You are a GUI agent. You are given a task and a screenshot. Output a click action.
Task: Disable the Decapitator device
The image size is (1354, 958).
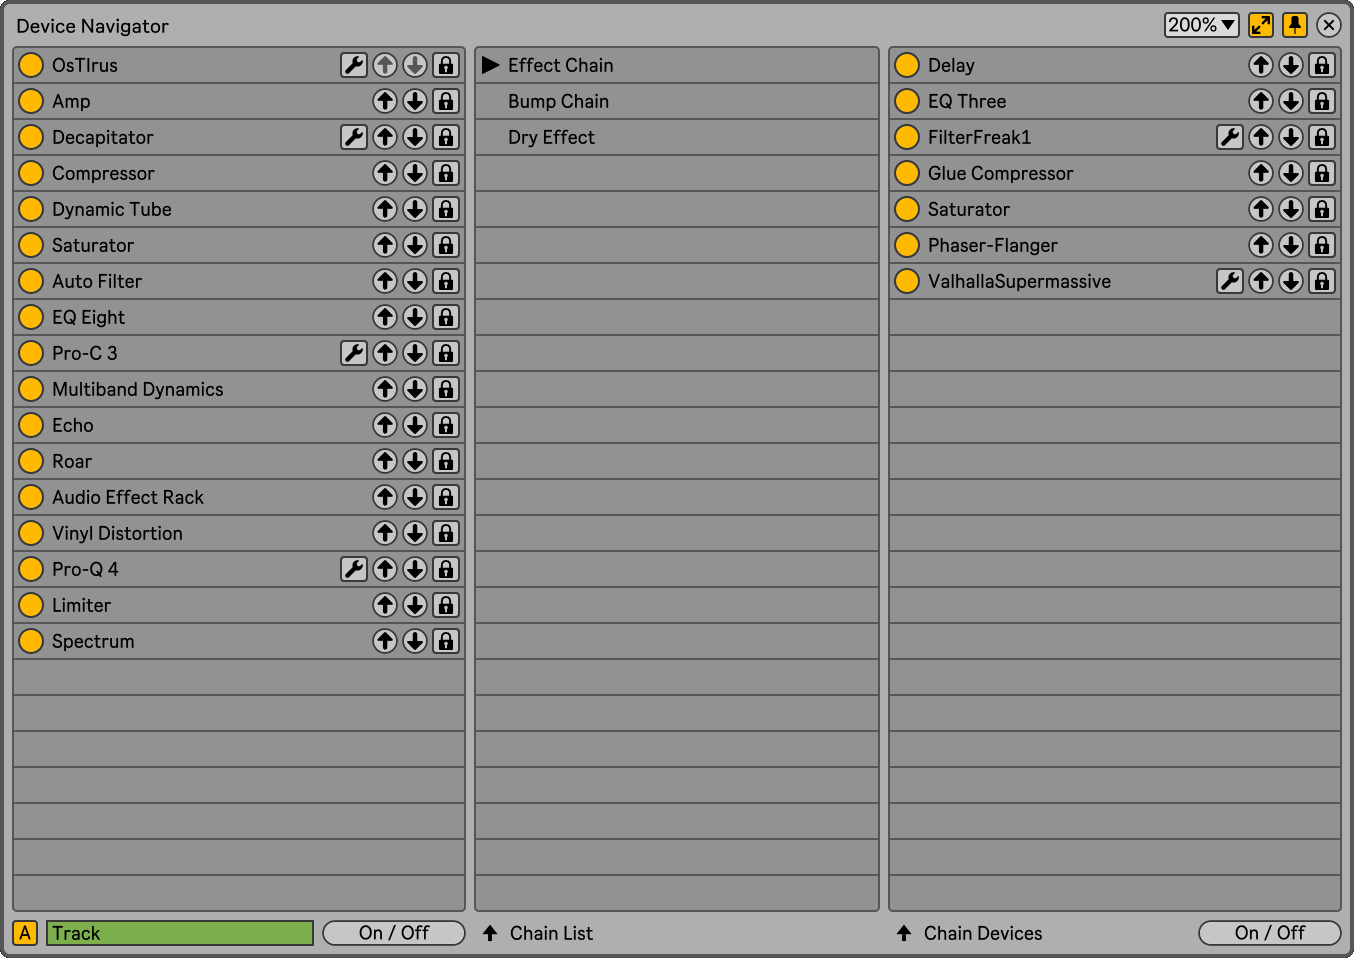pos(31,137)
